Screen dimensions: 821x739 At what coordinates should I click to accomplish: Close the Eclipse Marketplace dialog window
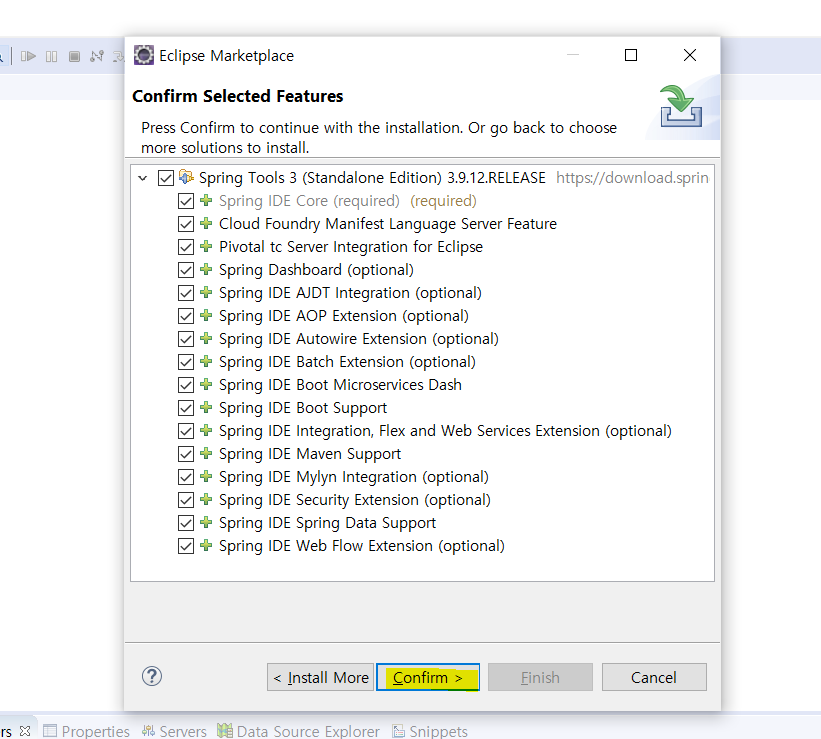(x=690, y=55)
